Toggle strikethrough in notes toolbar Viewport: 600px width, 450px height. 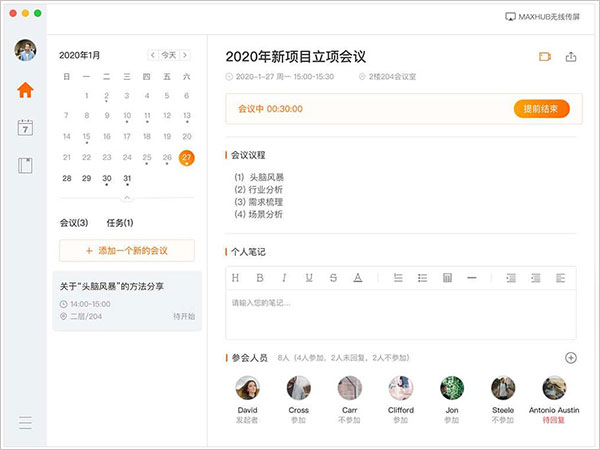coord(333,278)
